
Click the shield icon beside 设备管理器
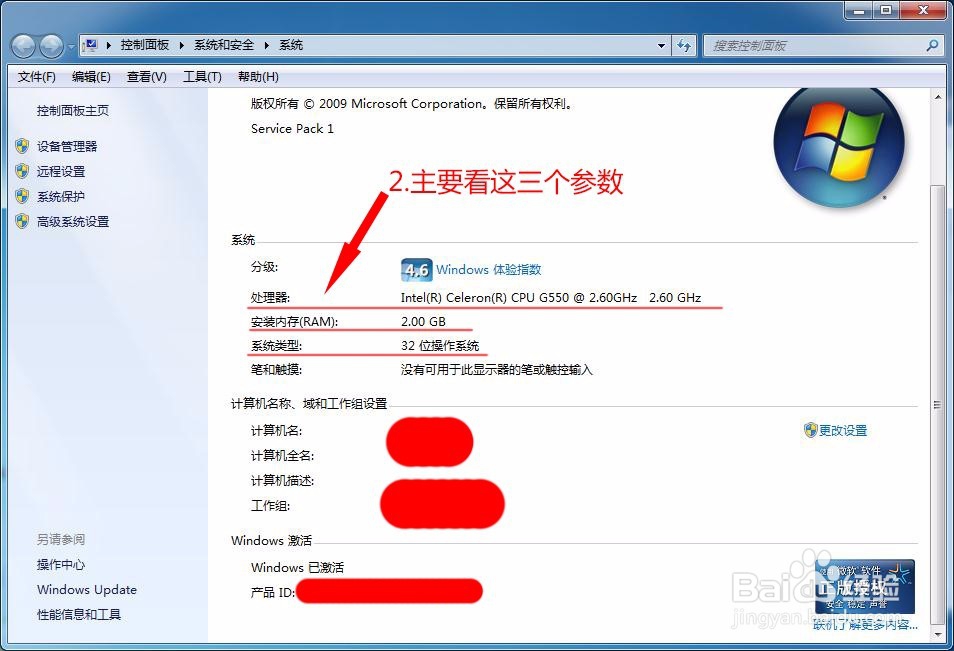click(22, 146)
